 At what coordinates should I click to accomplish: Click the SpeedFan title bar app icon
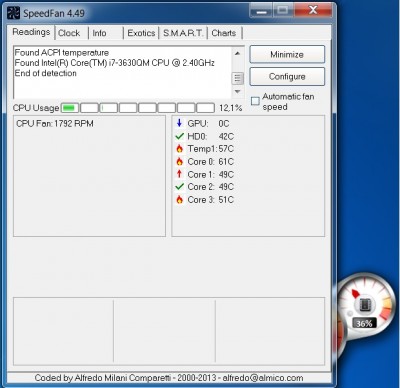14,13
